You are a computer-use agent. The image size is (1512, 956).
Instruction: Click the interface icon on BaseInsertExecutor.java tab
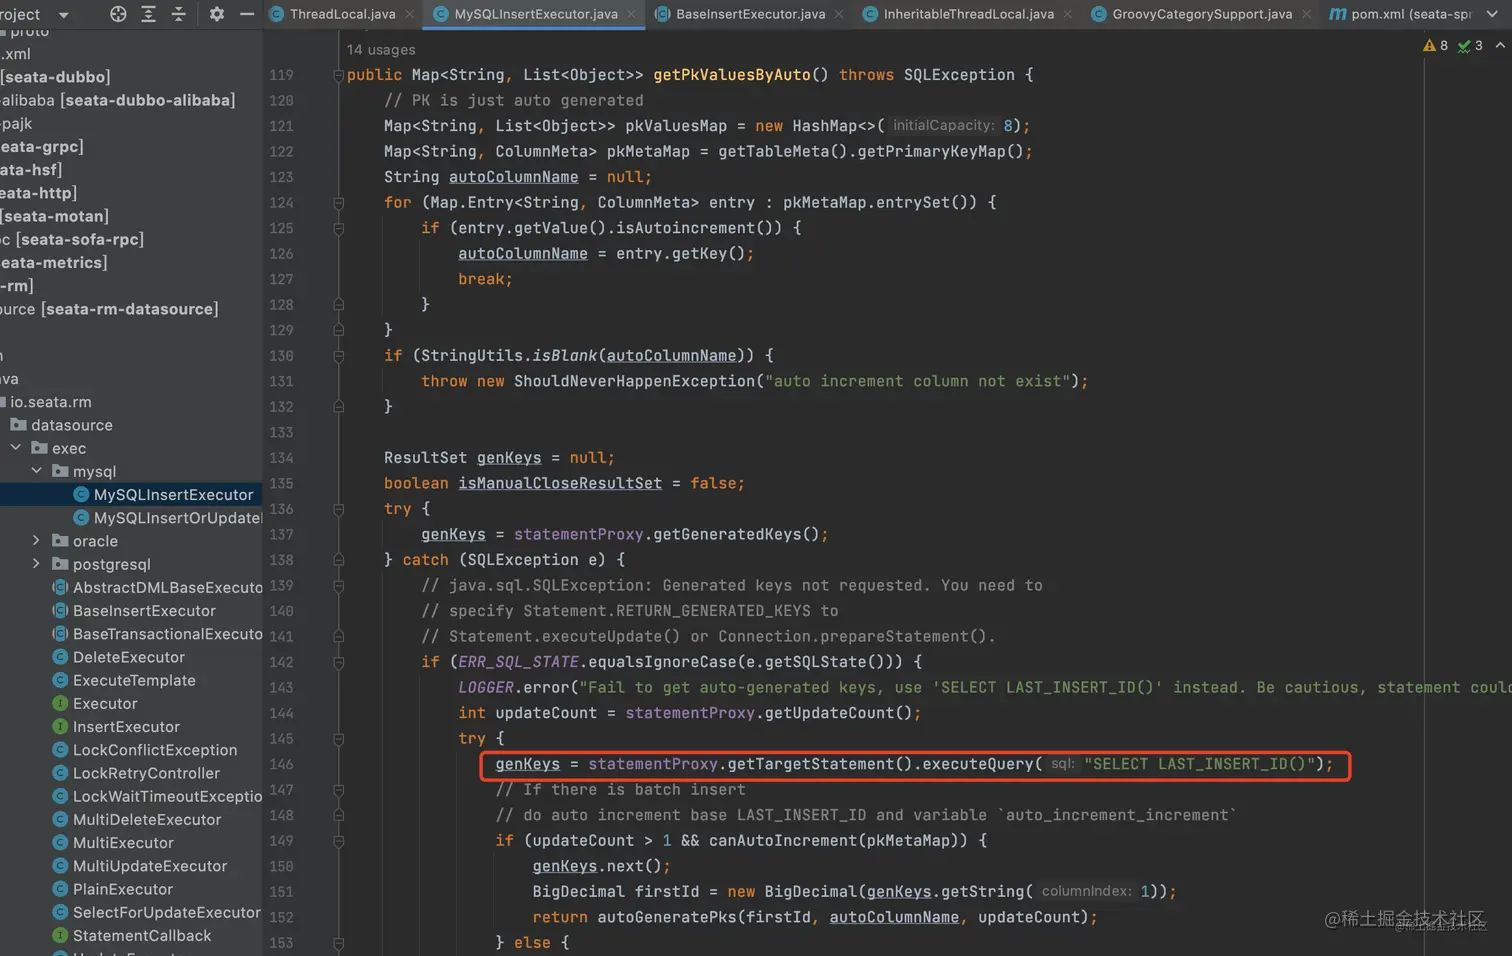pos(662,15)
